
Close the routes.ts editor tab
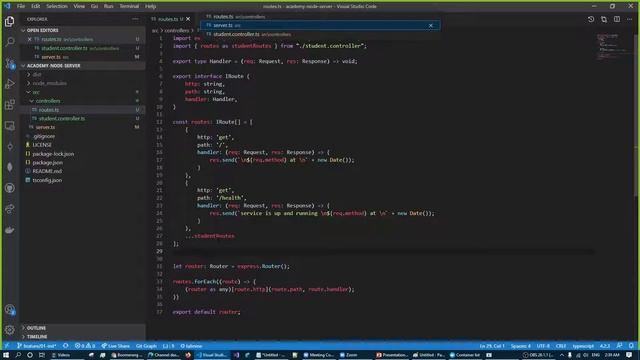tap(188, 19)
